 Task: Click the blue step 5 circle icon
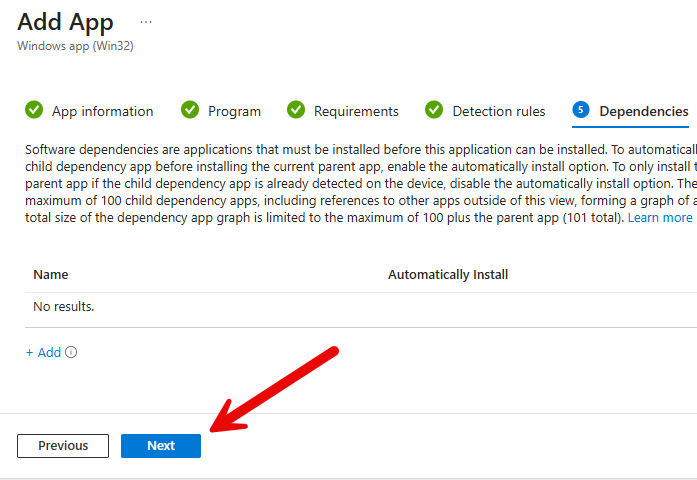coord(581,110)
